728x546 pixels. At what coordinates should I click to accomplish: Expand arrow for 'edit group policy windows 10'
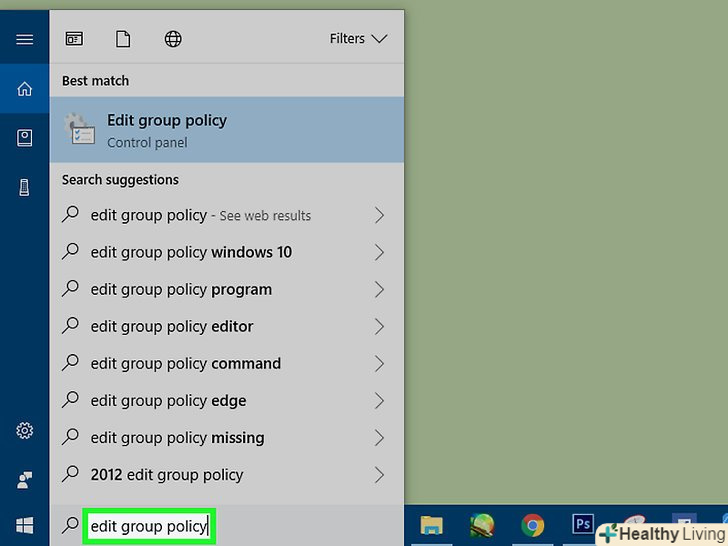(379, 252)
